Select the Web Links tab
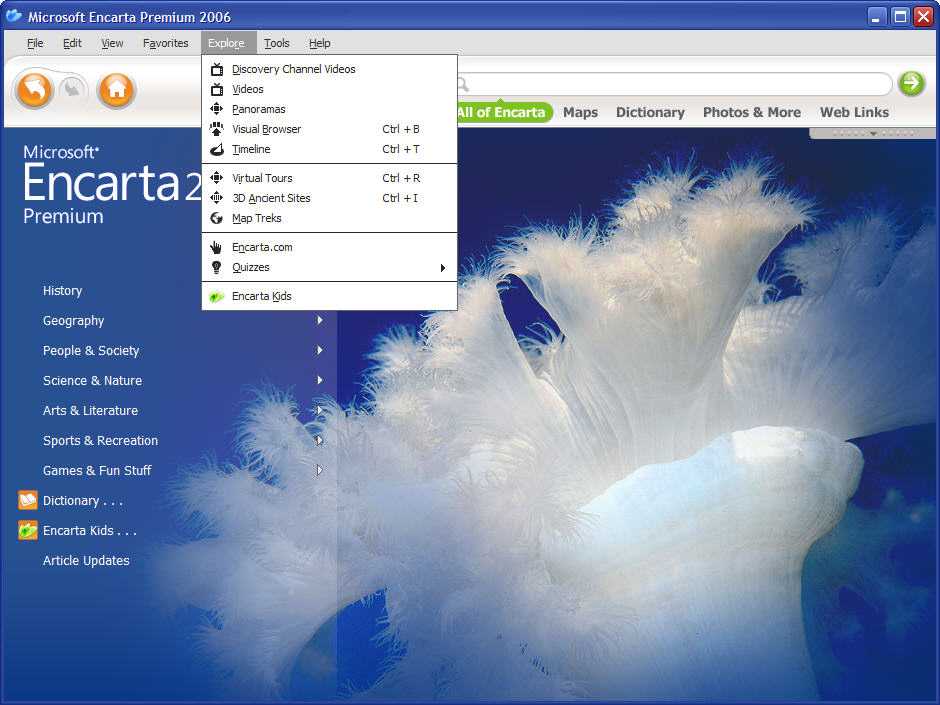The width and height of the screenshot is (940, 705). click(x=854, y=112)
